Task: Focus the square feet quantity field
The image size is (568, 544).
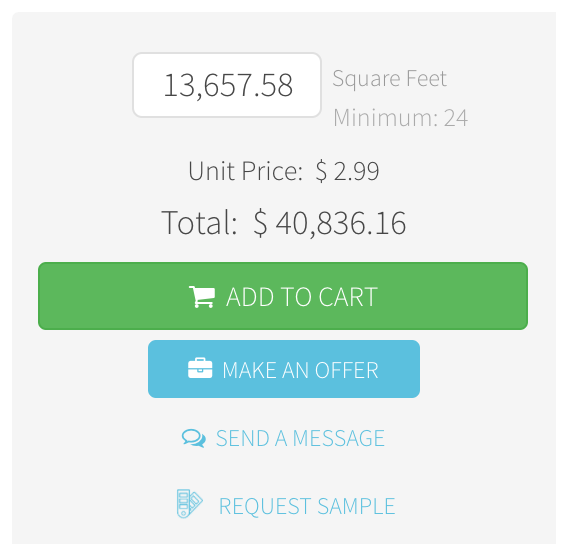Action: [x=227, y=85]
